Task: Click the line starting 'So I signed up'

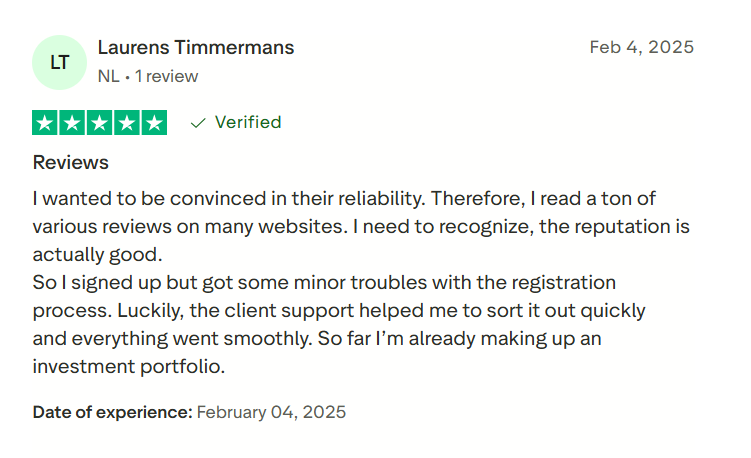Action: [x=324, y=282]
